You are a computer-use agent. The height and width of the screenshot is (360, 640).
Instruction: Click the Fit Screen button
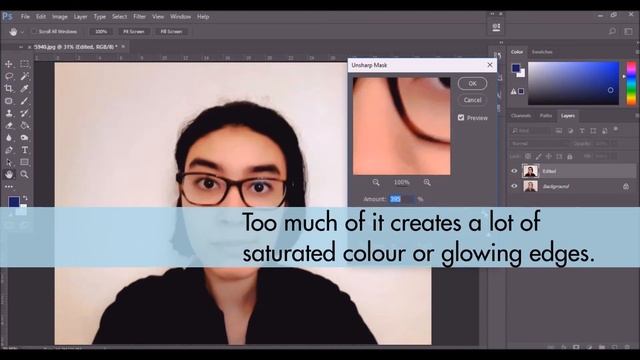coord(133,31)
